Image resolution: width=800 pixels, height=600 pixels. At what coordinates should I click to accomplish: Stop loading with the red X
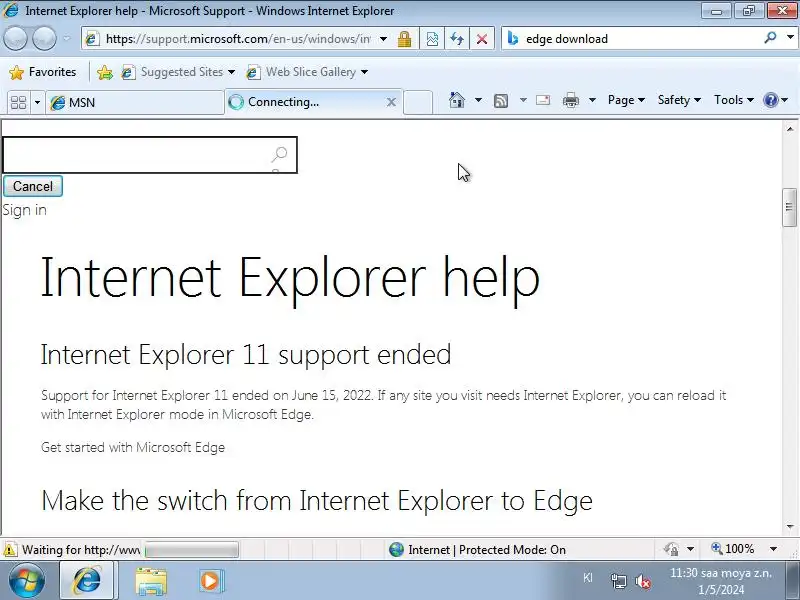[x=482, y=39]
